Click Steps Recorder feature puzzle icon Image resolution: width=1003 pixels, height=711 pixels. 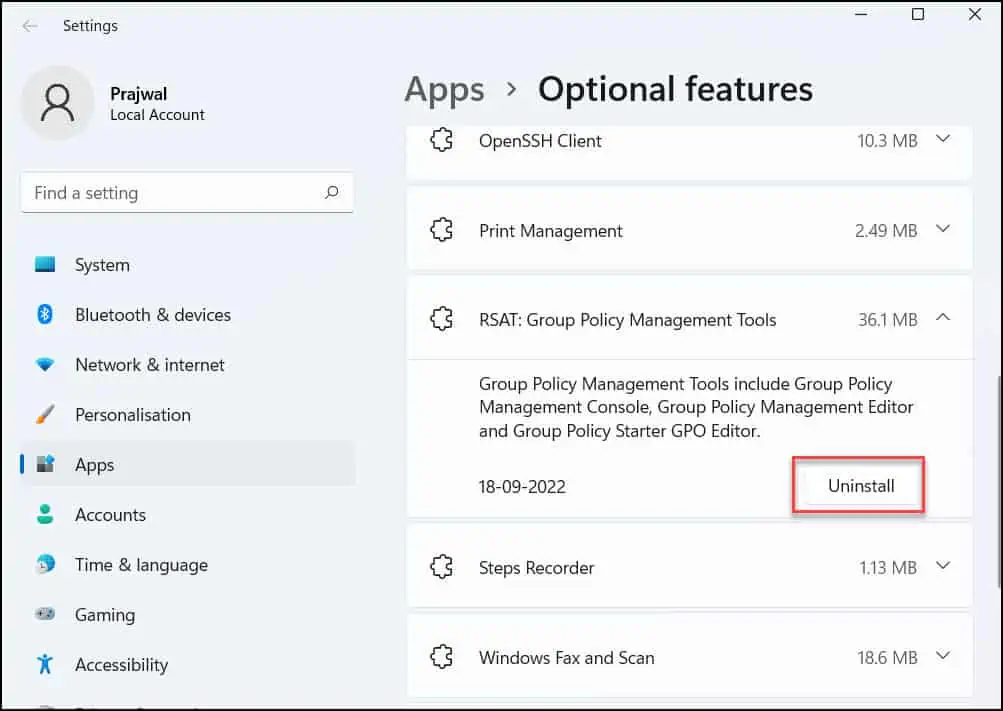click(x=441, y=566)
